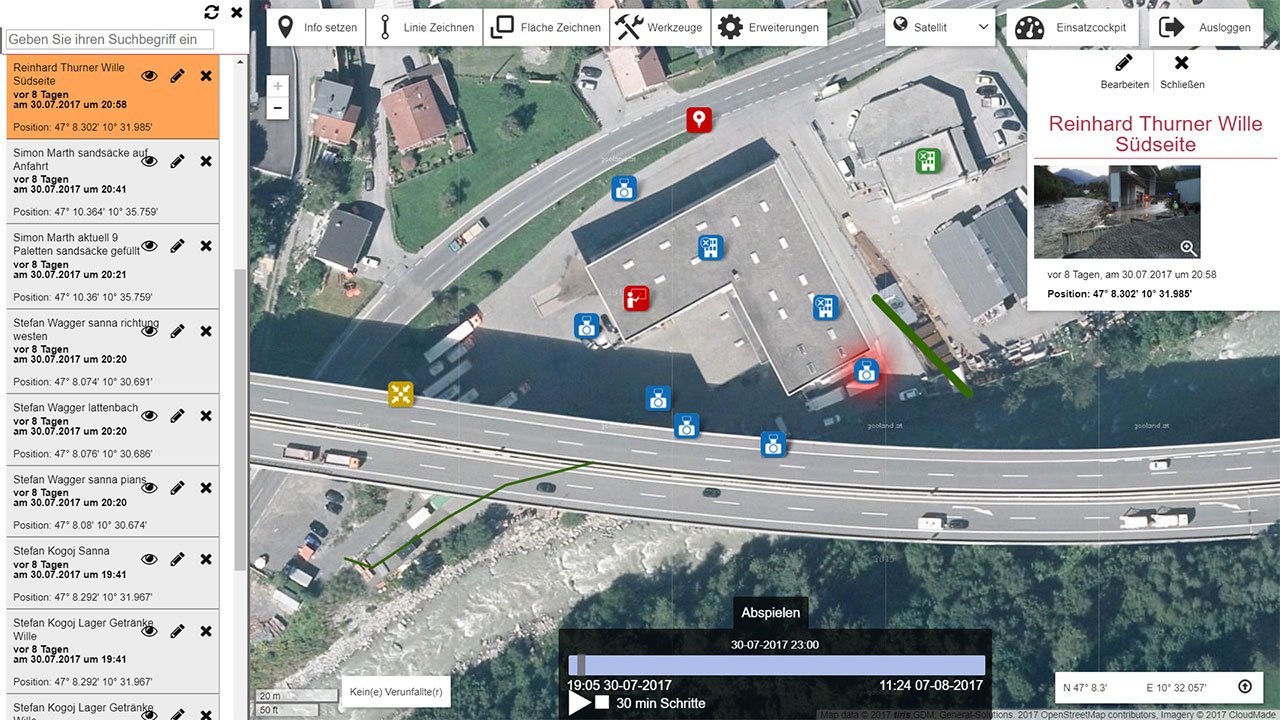1280x720 pixels.
Task: Click the blue building marker at the roof's east edge
Action: (824, 307)
